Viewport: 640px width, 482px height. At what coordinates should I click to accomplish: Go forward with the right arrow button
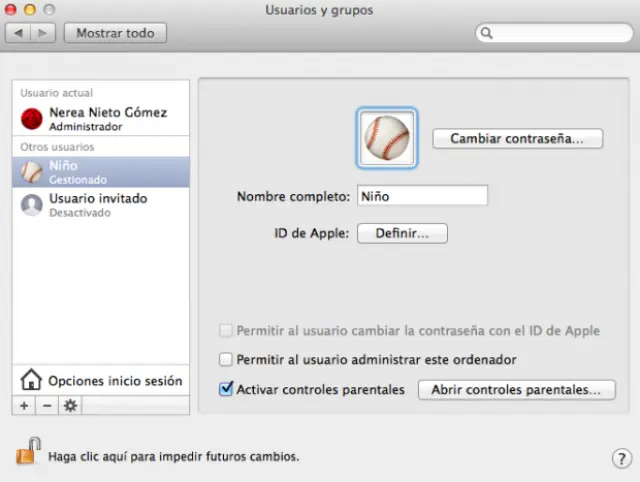coord(43,33)
